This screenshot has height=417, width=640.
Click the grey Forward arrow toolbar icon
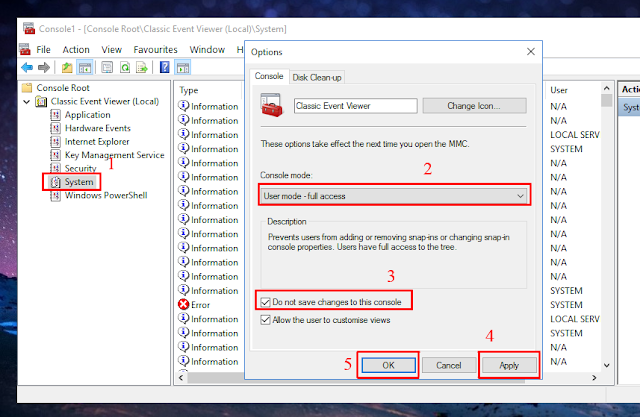[x=44, y=67]
